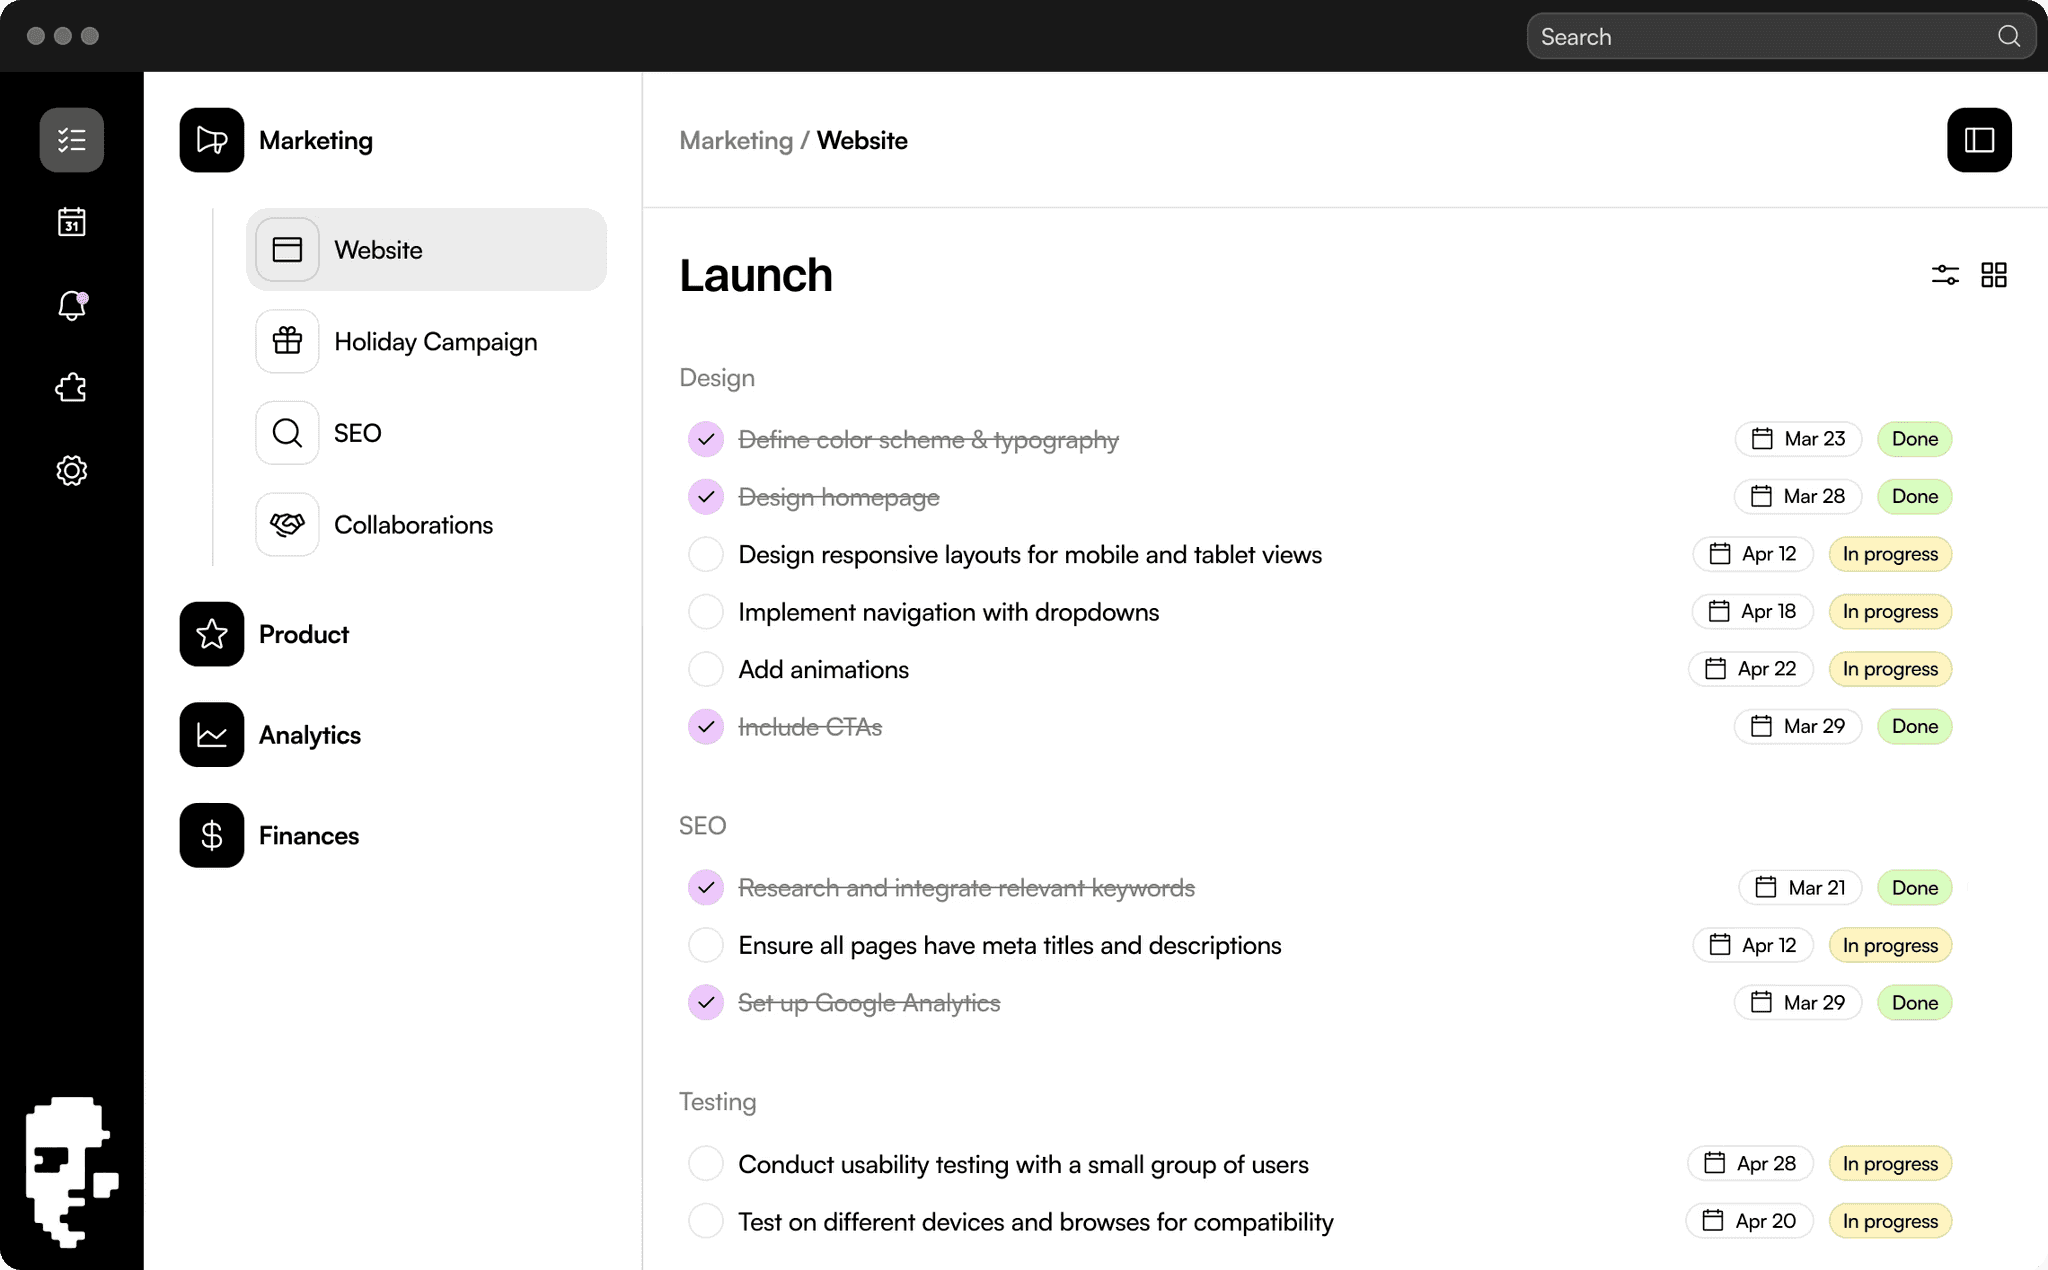The image size is (2048, 1270).
Task: Uncheck Design homepage task
Action: pyautogui.click(x=705, y=497)
